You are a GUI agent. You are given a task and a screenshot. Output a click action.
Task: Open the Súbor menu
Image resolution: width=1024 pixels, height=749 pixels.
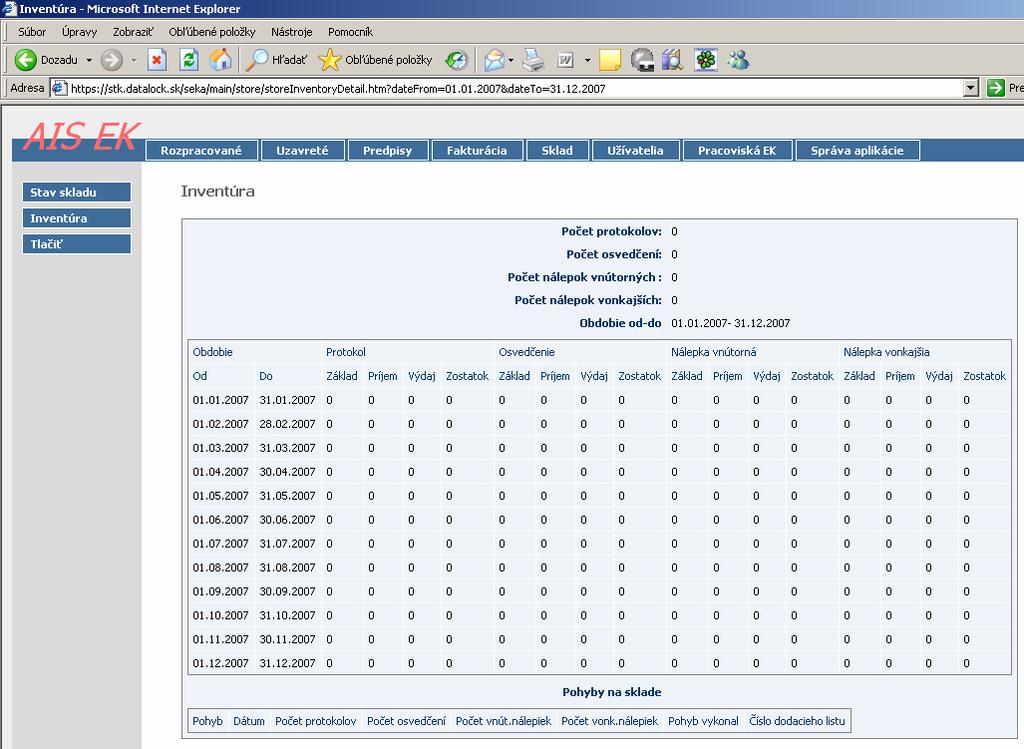32,32
